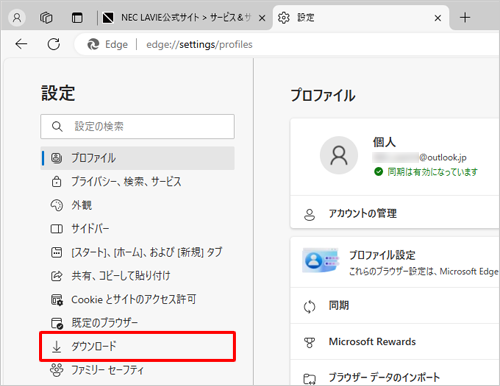Open a new tab with the plus button

pos(465,17)
